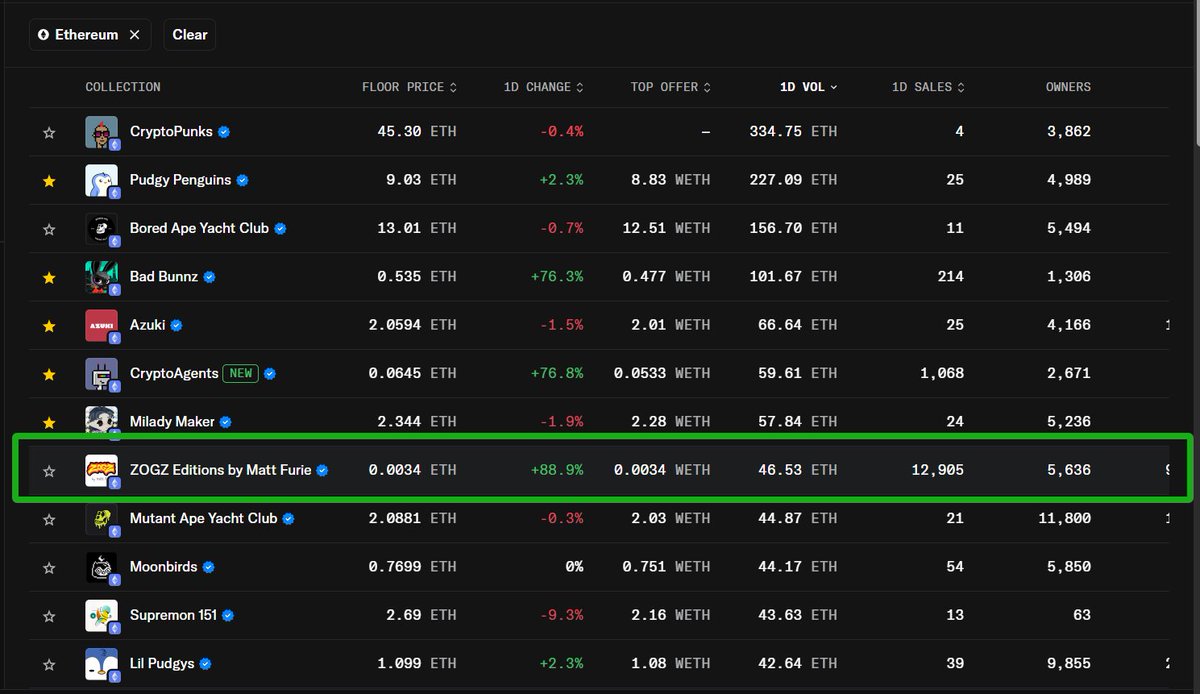Open ZOGZ Editions by Matt Furie name
The image size is (1200, 694).
coord(220,470)
